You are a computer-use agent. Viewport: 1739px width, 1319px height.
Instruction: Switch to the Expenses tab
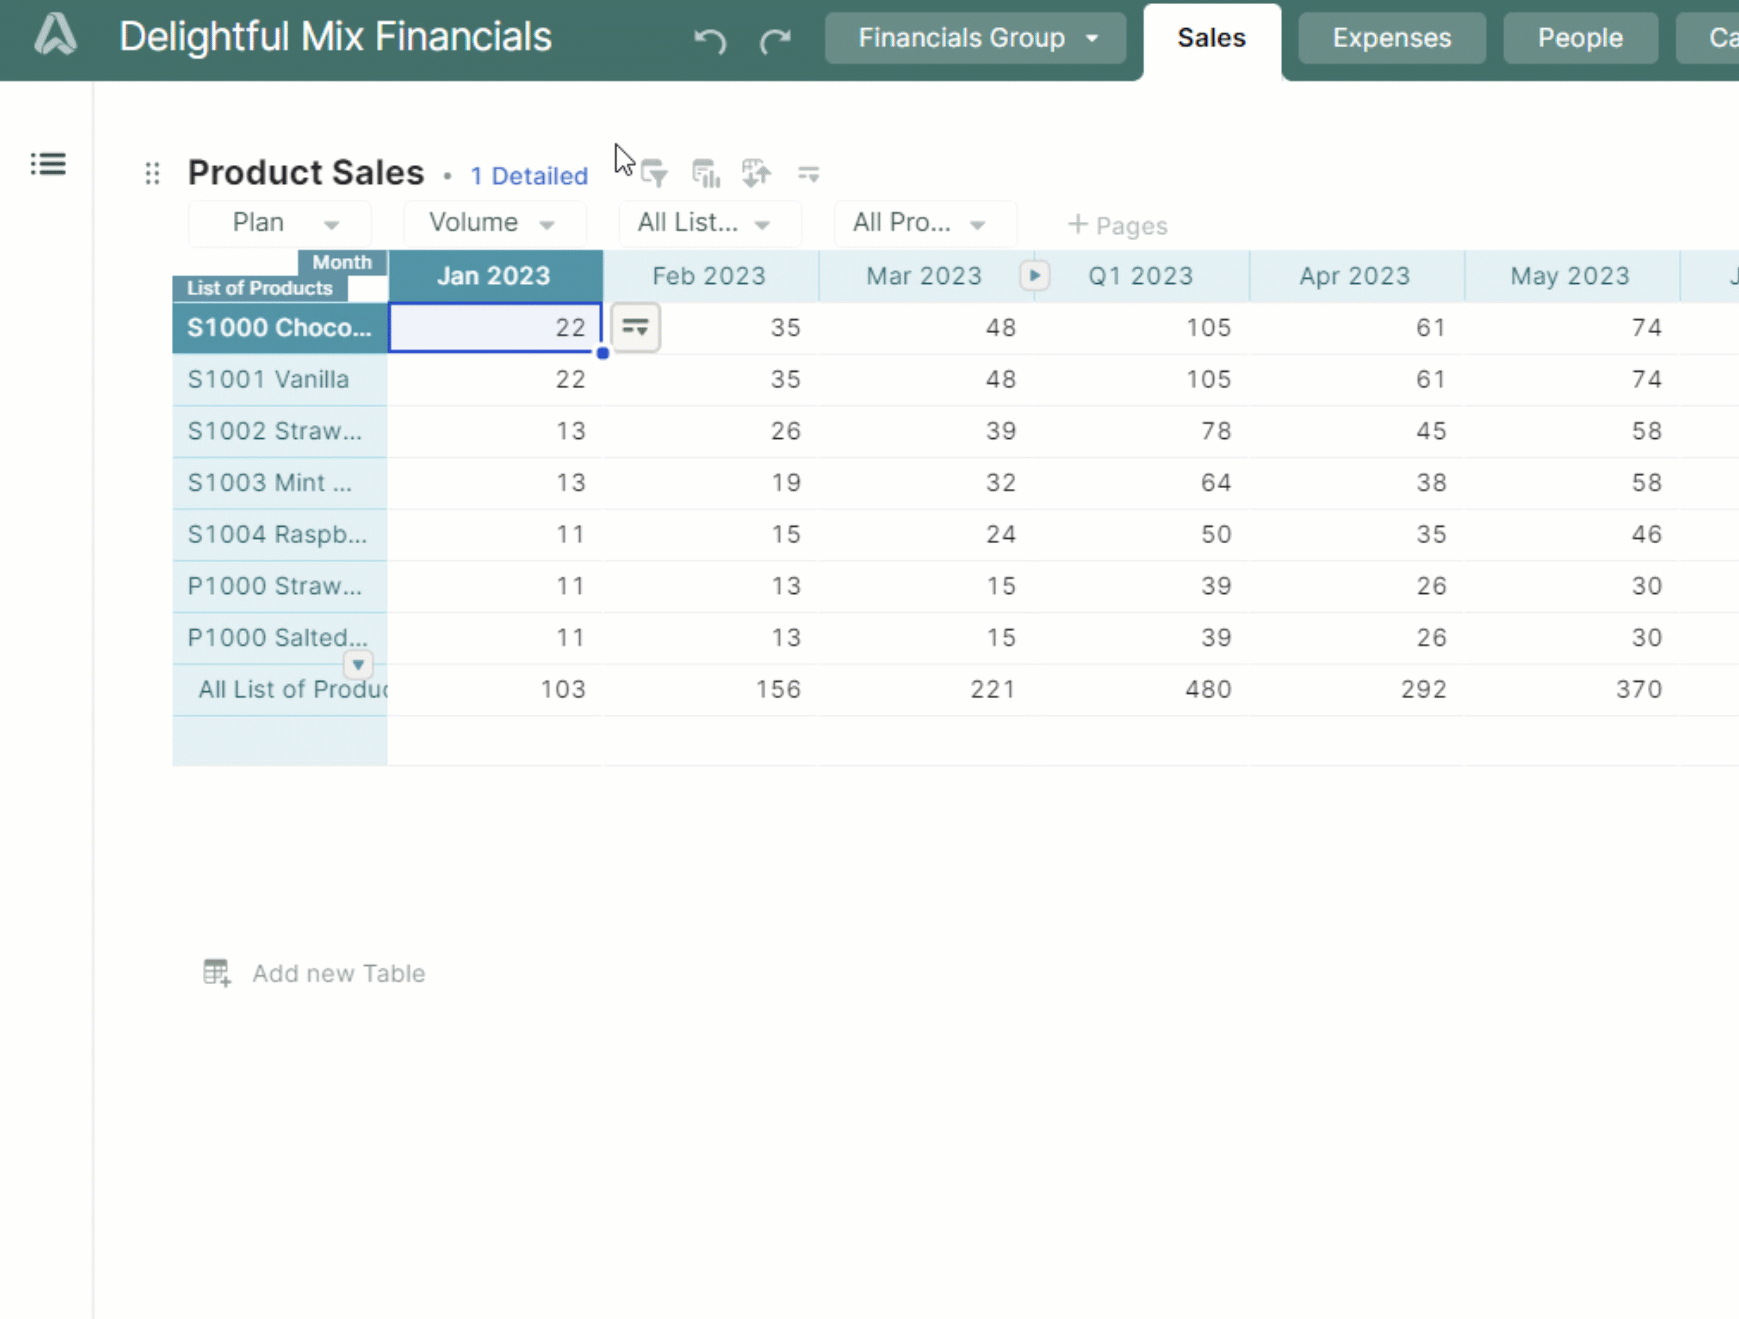[x=1392, y=38]
